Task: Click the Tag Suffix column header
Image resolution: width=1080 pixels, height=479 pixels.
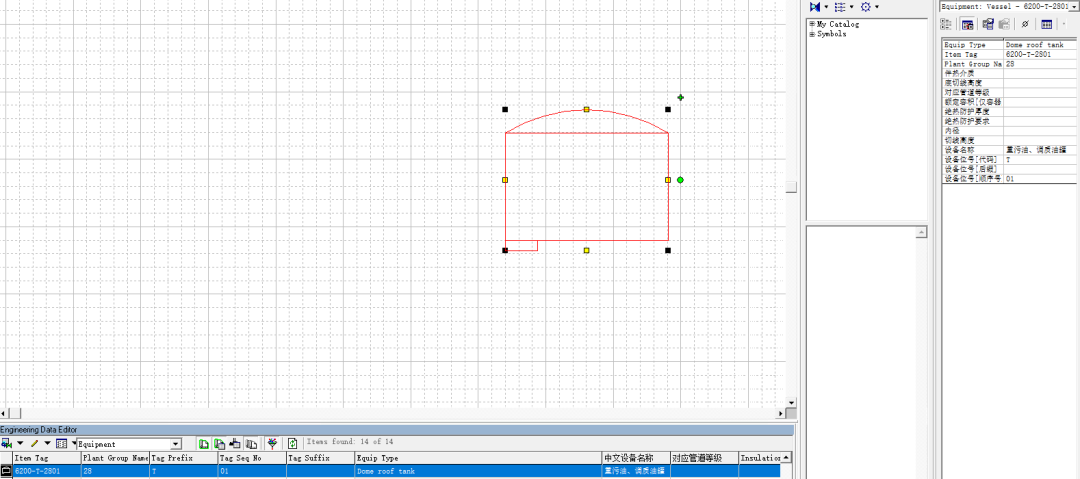Action: click(320, 458)
